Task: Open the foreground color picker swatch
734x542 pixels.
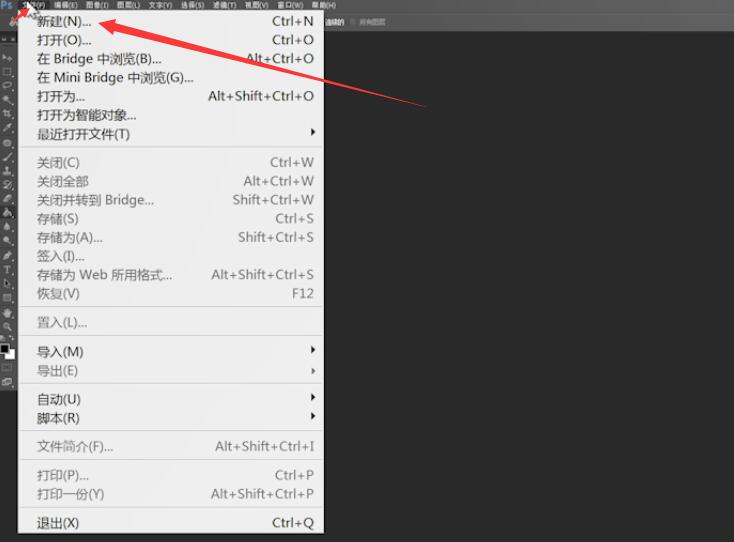Action: point(5,349)
